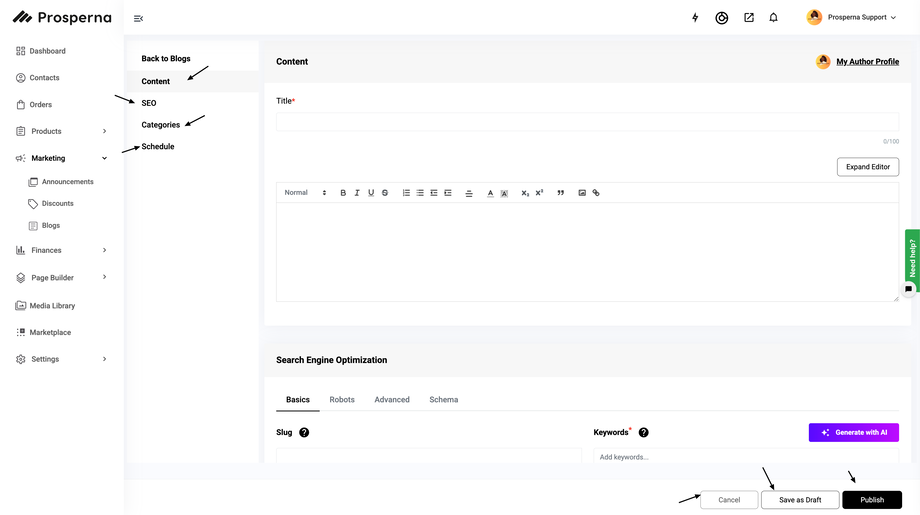Open the text color picker
The width and height of the screenshot is (920, 515).
(x=491, y=193)
